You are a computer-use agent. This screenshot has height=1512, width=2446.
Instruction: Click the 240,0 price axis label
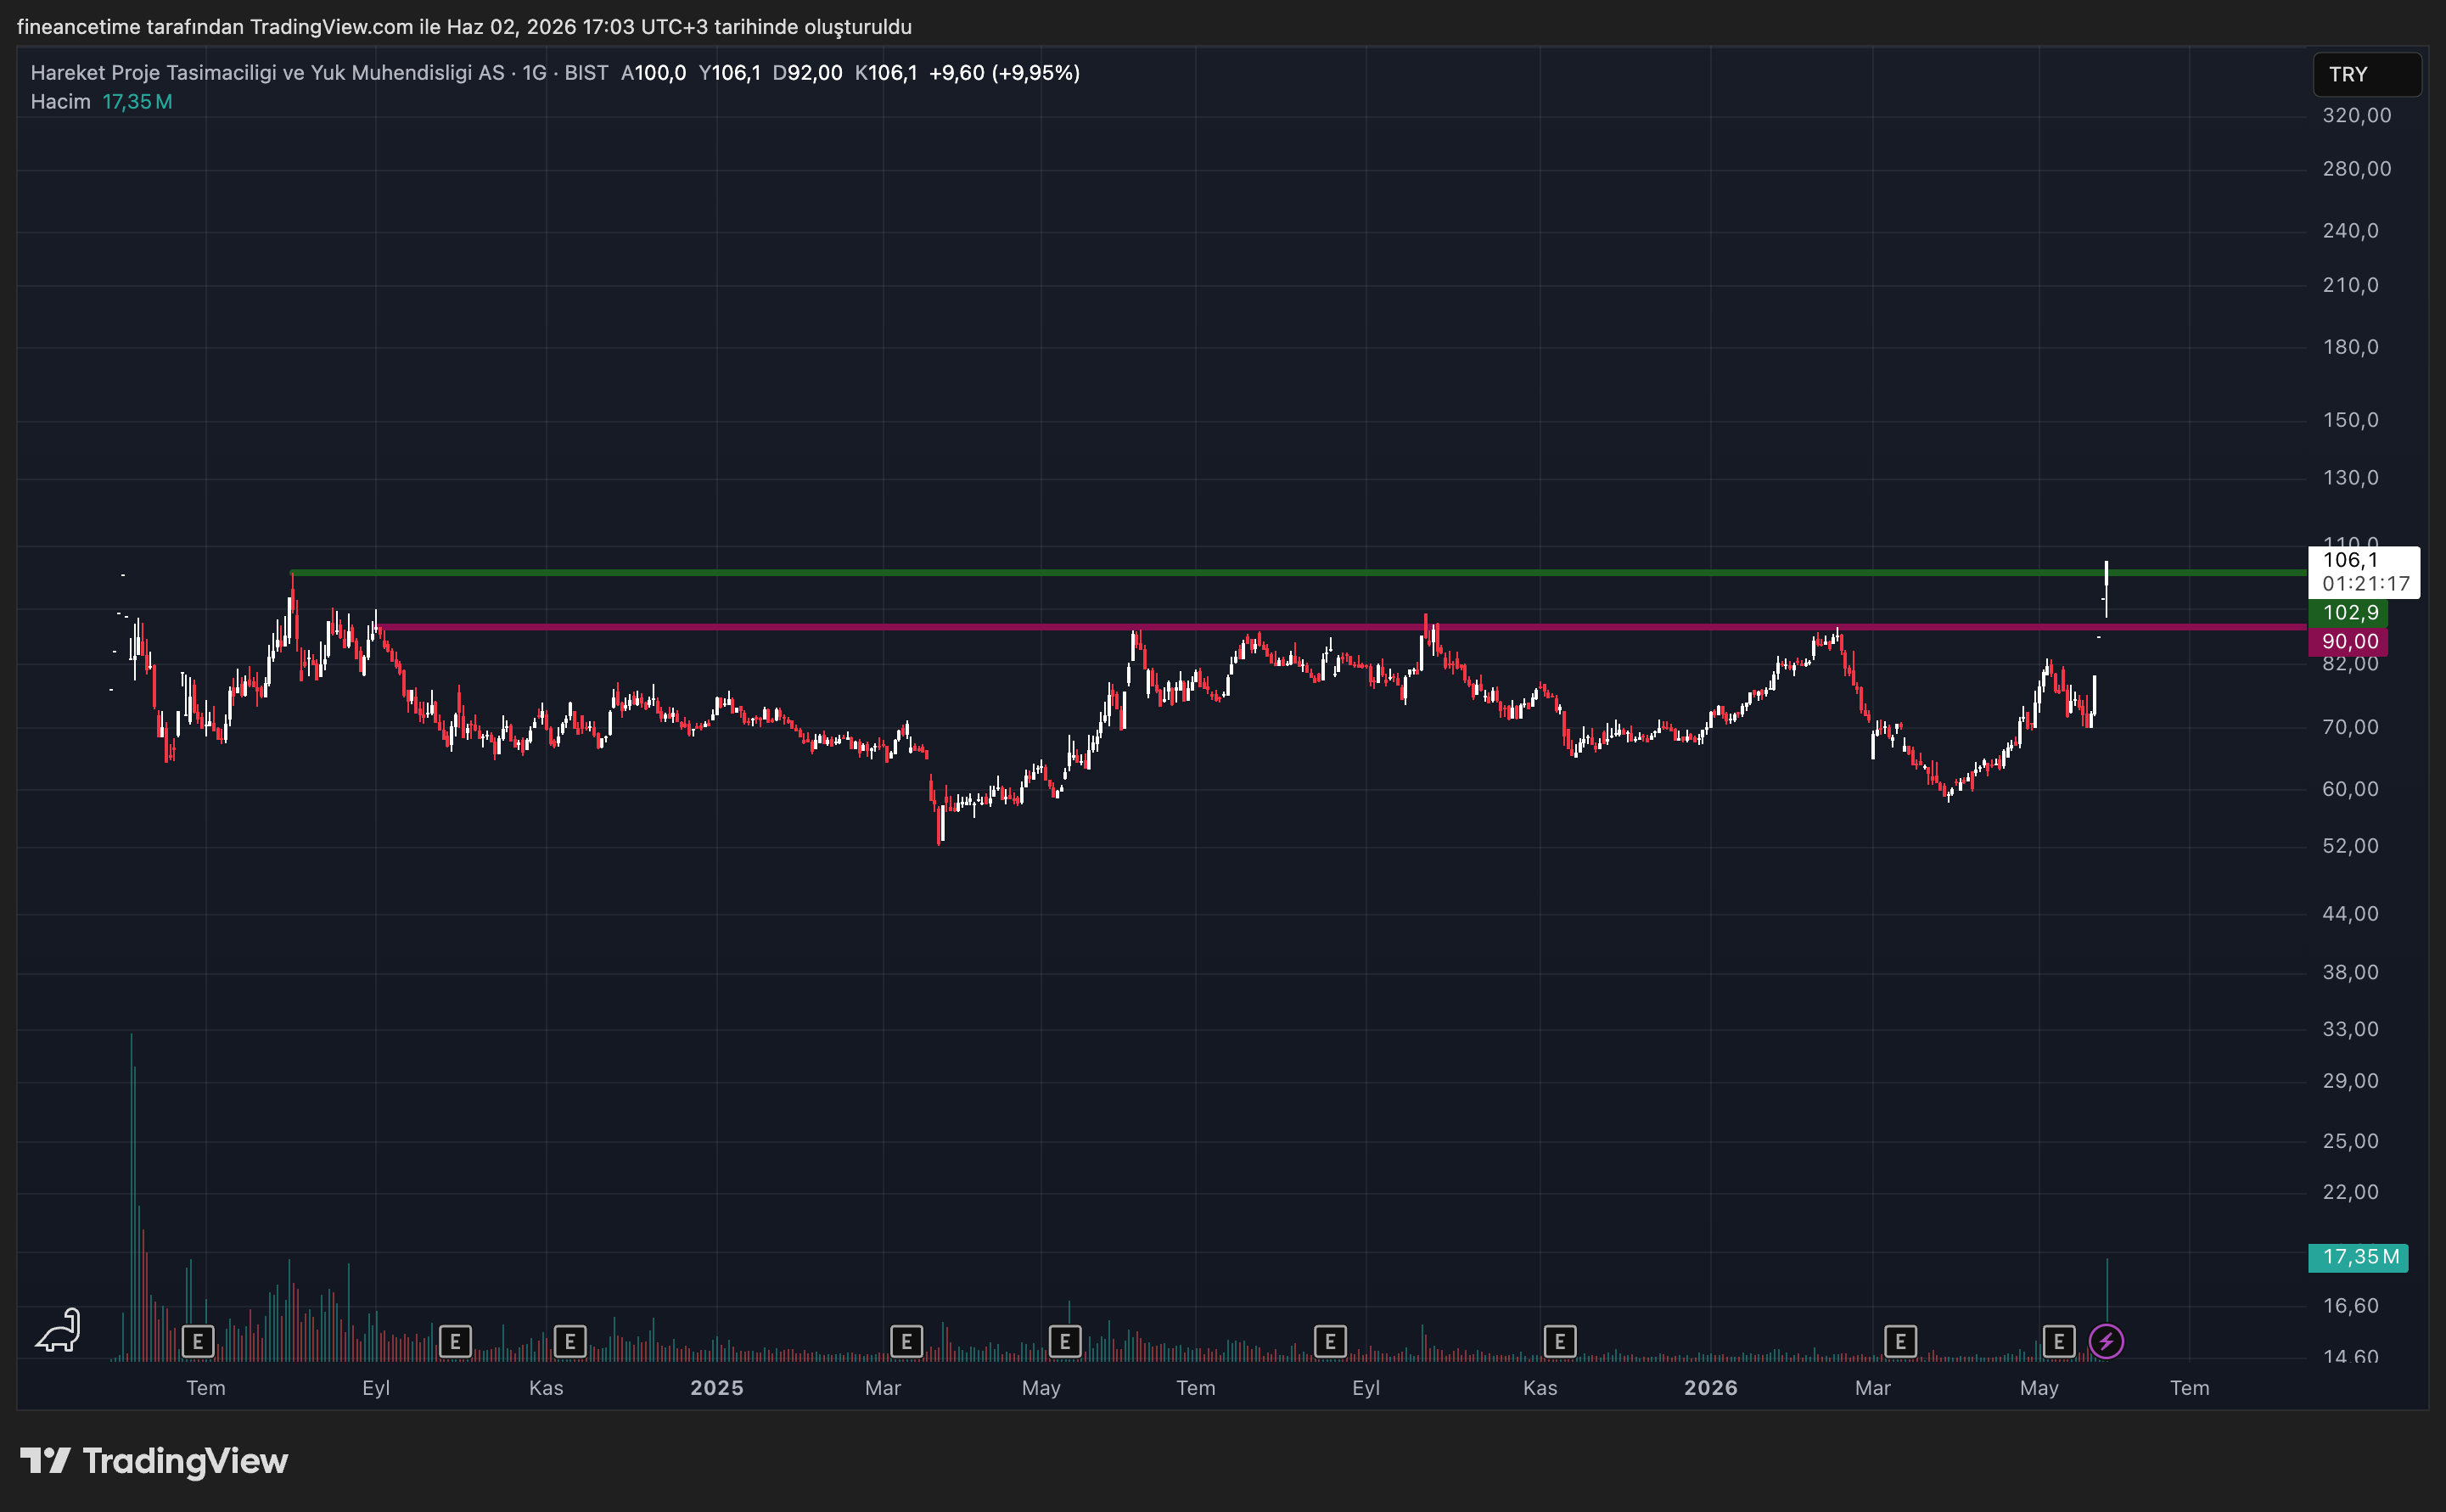point(2350,231)
